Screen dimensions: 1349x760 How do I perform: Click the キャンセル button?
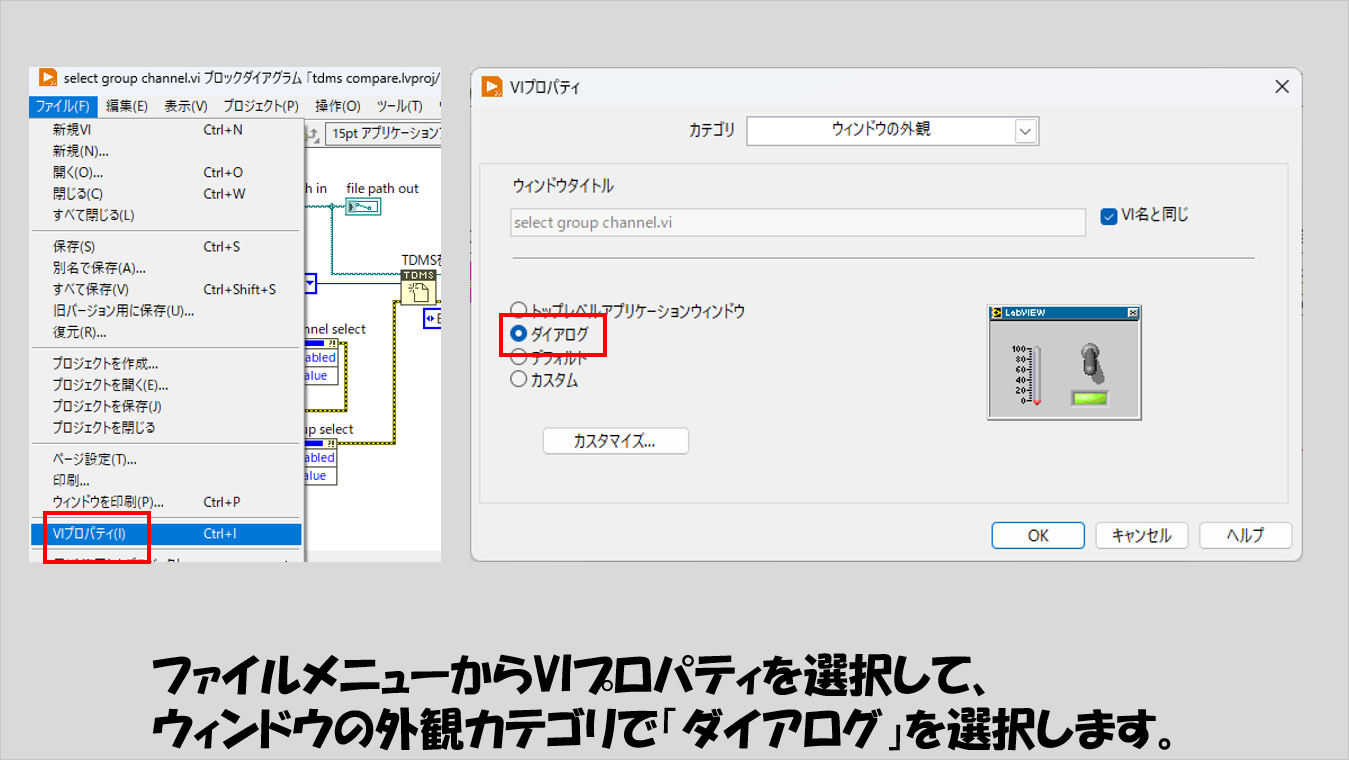coord(1141,535)
